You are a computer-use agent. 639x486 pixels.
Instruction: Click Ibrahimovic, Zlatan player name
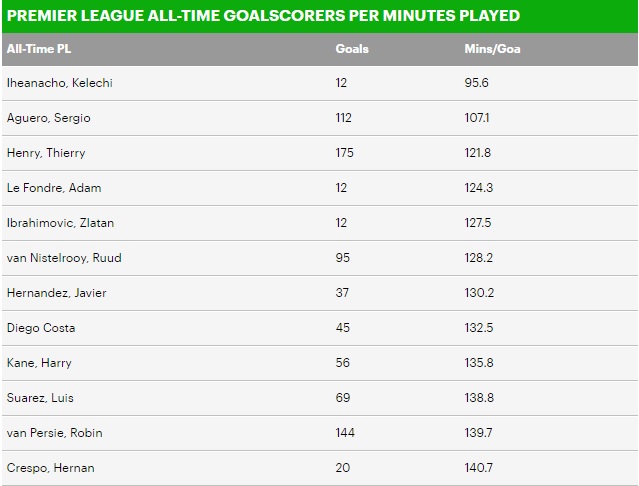60,223
